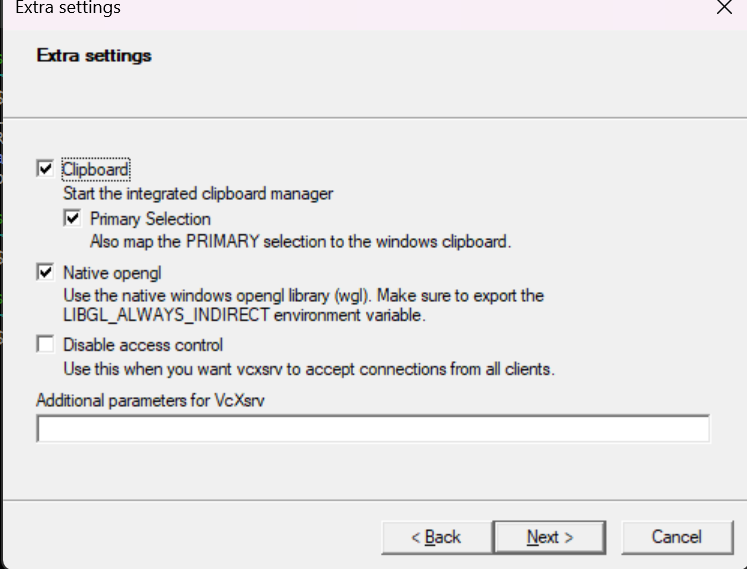Click the Disable access control label
The width and height of the screenshot is (747, 569).
(x=143, y=346)
